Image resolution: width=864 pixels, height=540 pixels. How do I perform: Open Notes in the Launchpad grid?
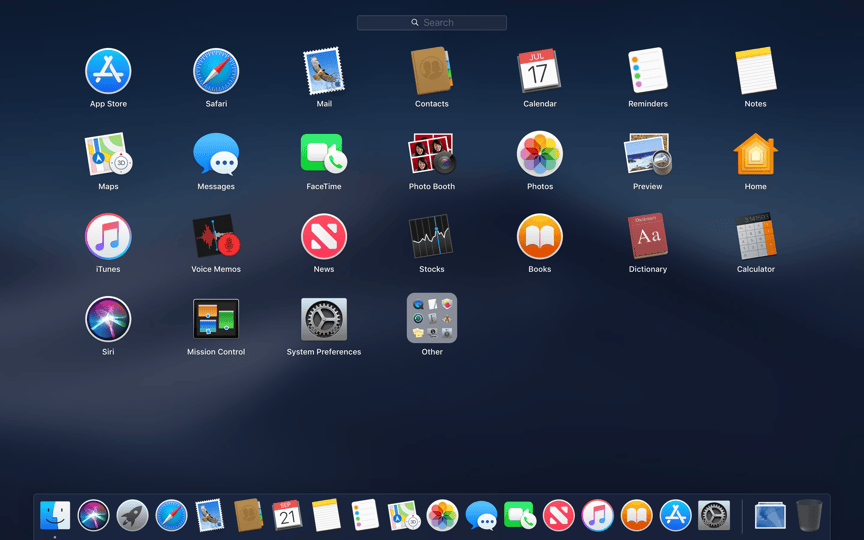755,71
